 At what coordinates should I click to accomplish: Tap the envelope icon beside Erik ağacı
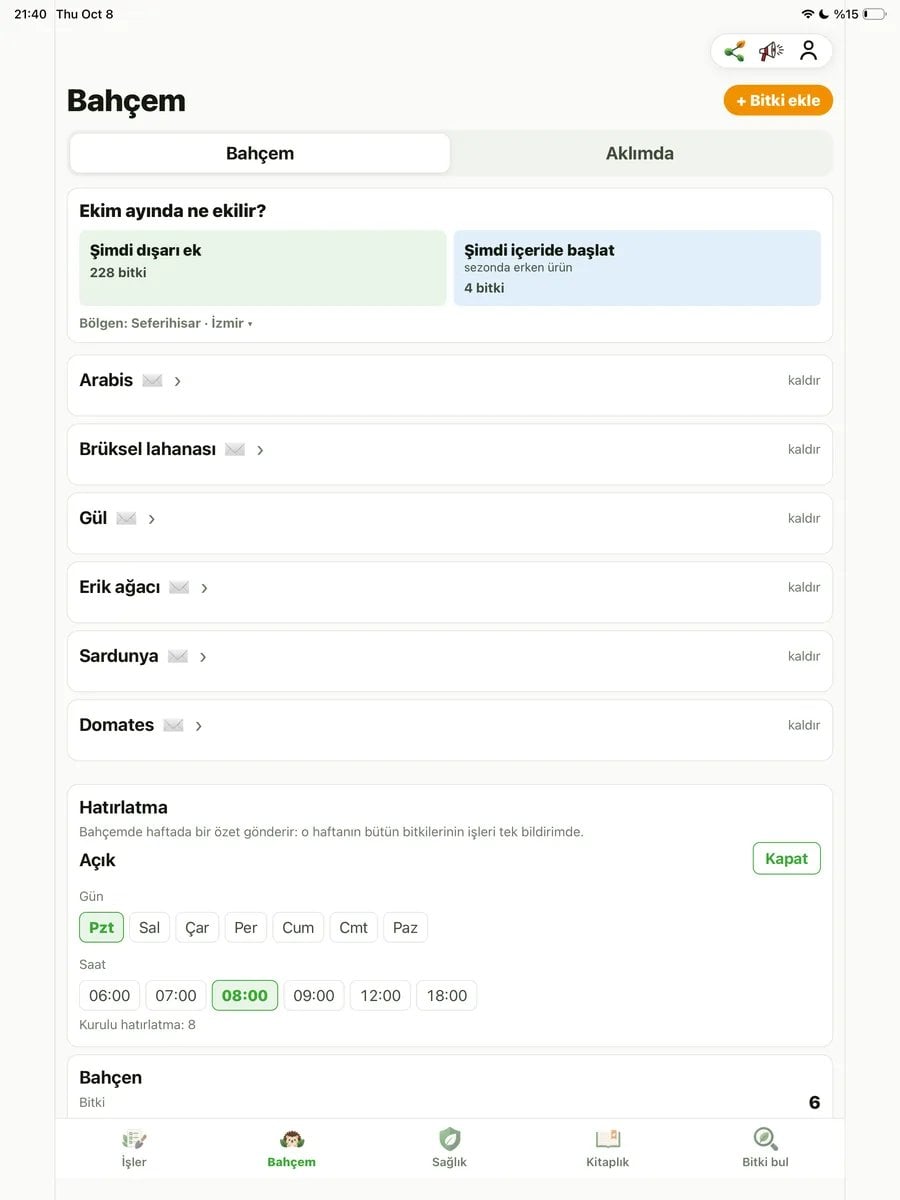(179, 588)
